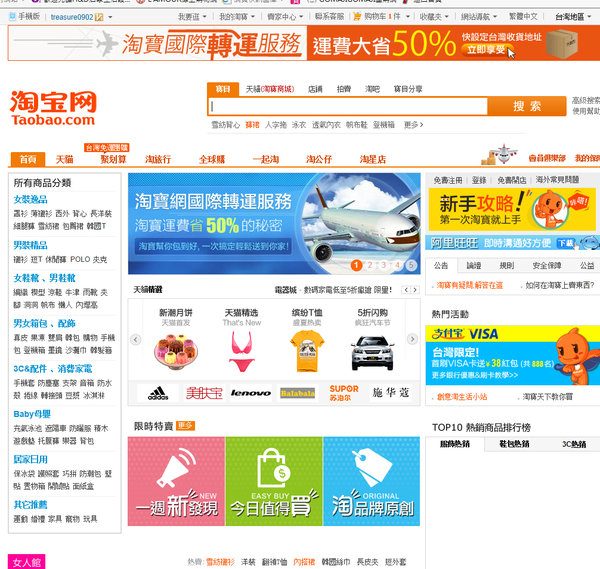
Task: Click the 繁體中文 language link
Action: (523, 16)
